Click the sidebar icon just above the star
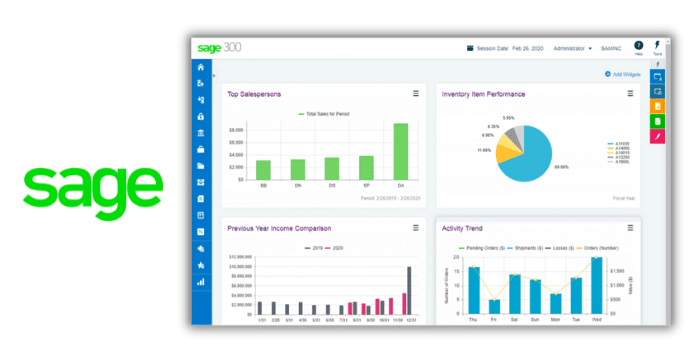Viewport: 700px width, 360px height. coord(201,249)
